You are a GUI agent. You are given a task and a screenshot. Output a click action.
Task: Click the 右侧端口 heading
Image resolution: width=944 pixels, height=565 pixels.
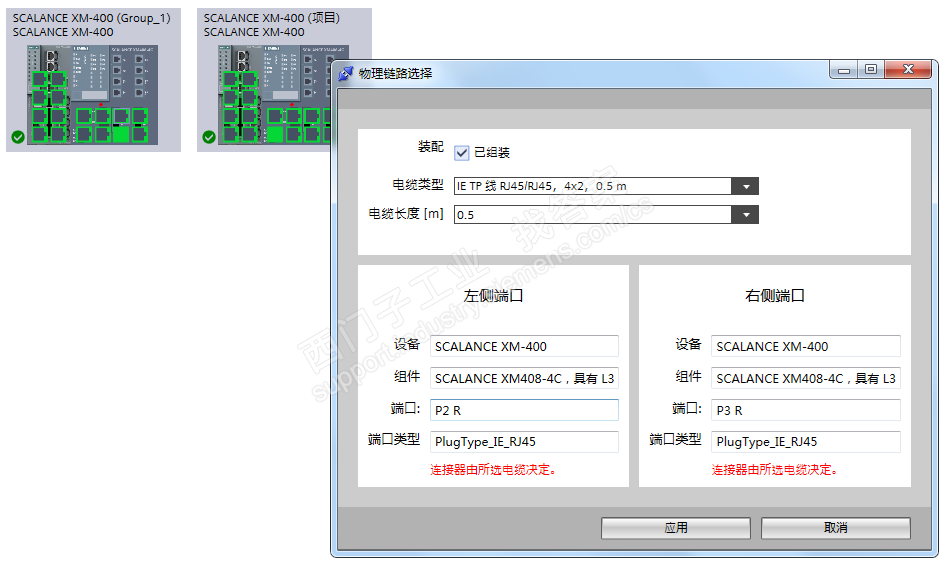coord(775,296)
